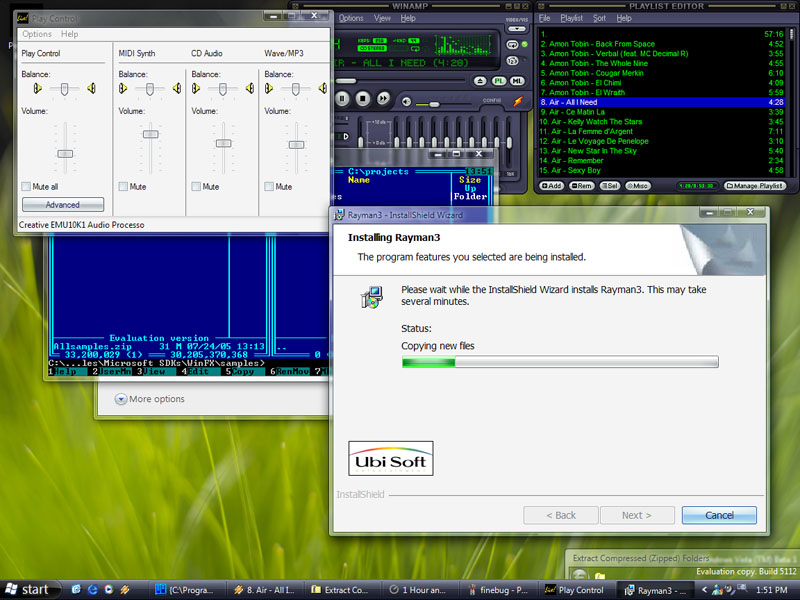Open Playlist Editor Playlist menu
800x600 pixels.
(x=571, y=18)
